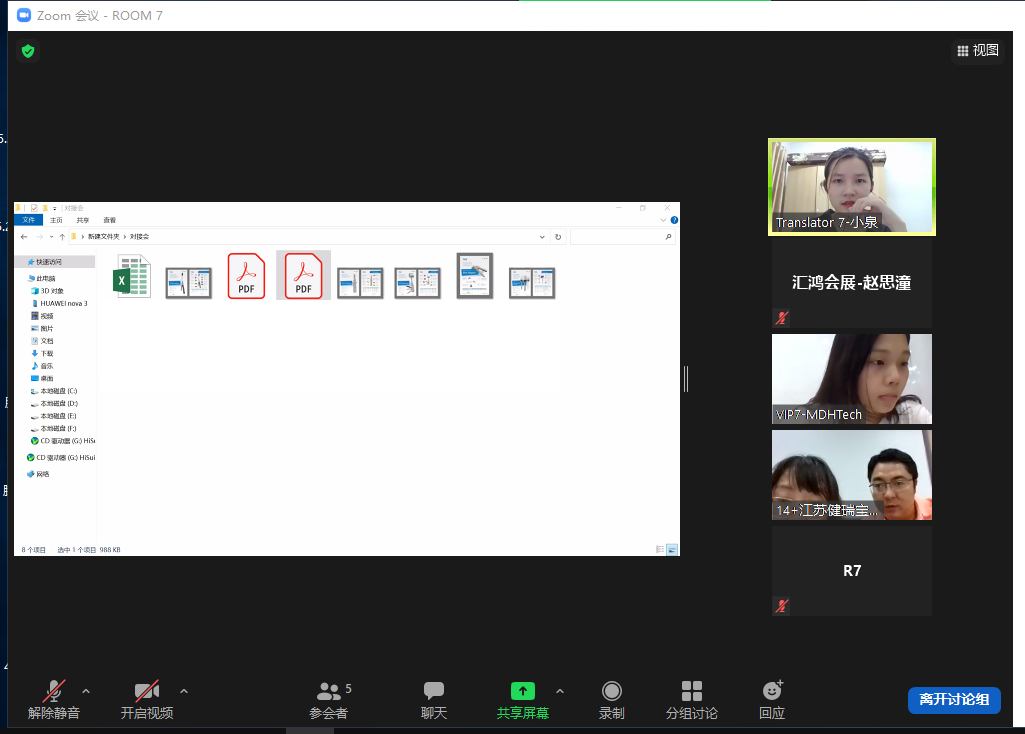Switch to the 共享 ribbon tab
This screenshot has height=734, width=1025.
pos(81,220)
